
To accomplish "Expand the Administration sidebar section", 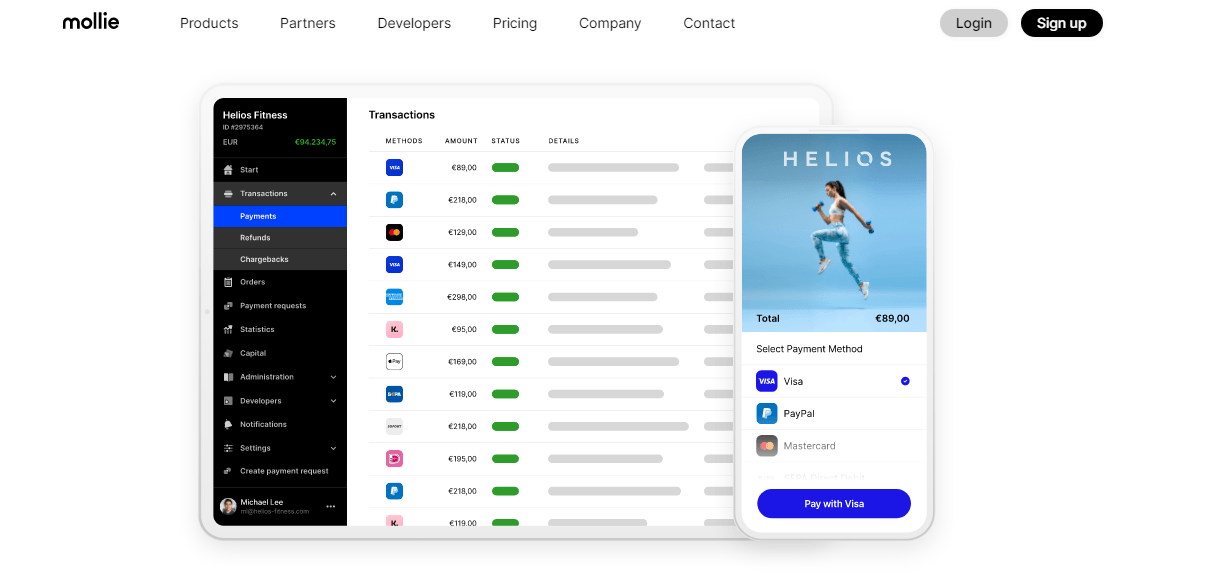I will [x=333, y=377].
